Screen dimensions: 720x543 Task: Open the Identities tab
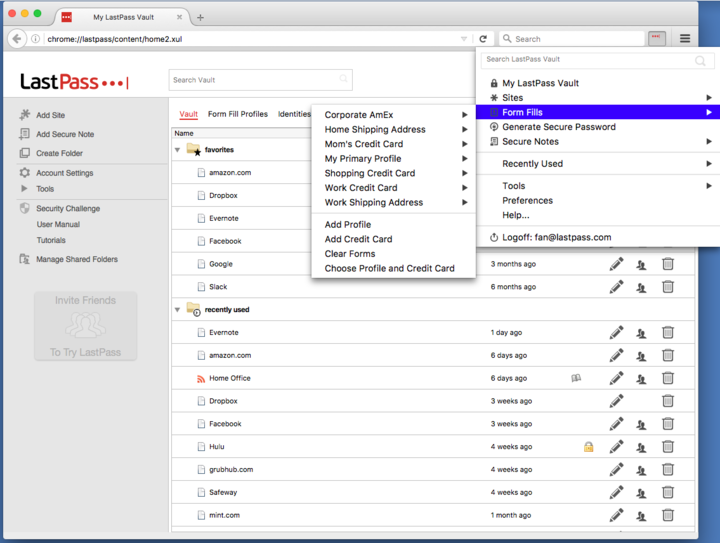(x=294, y=114)
